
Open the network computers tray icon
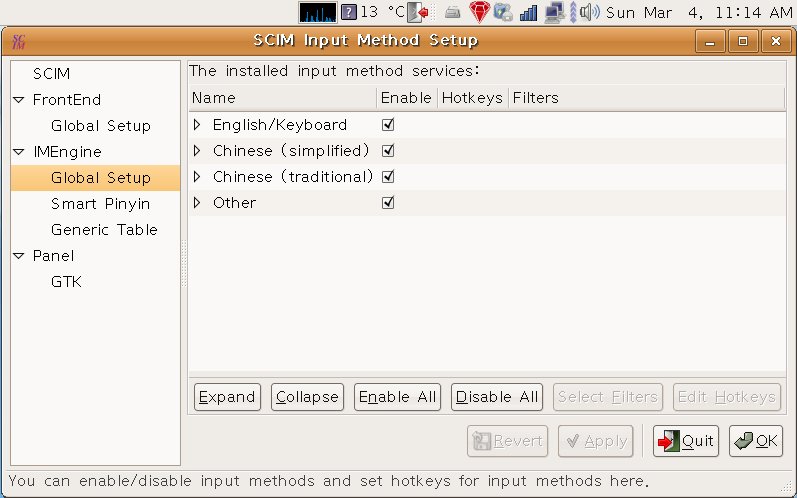(554, 13)
